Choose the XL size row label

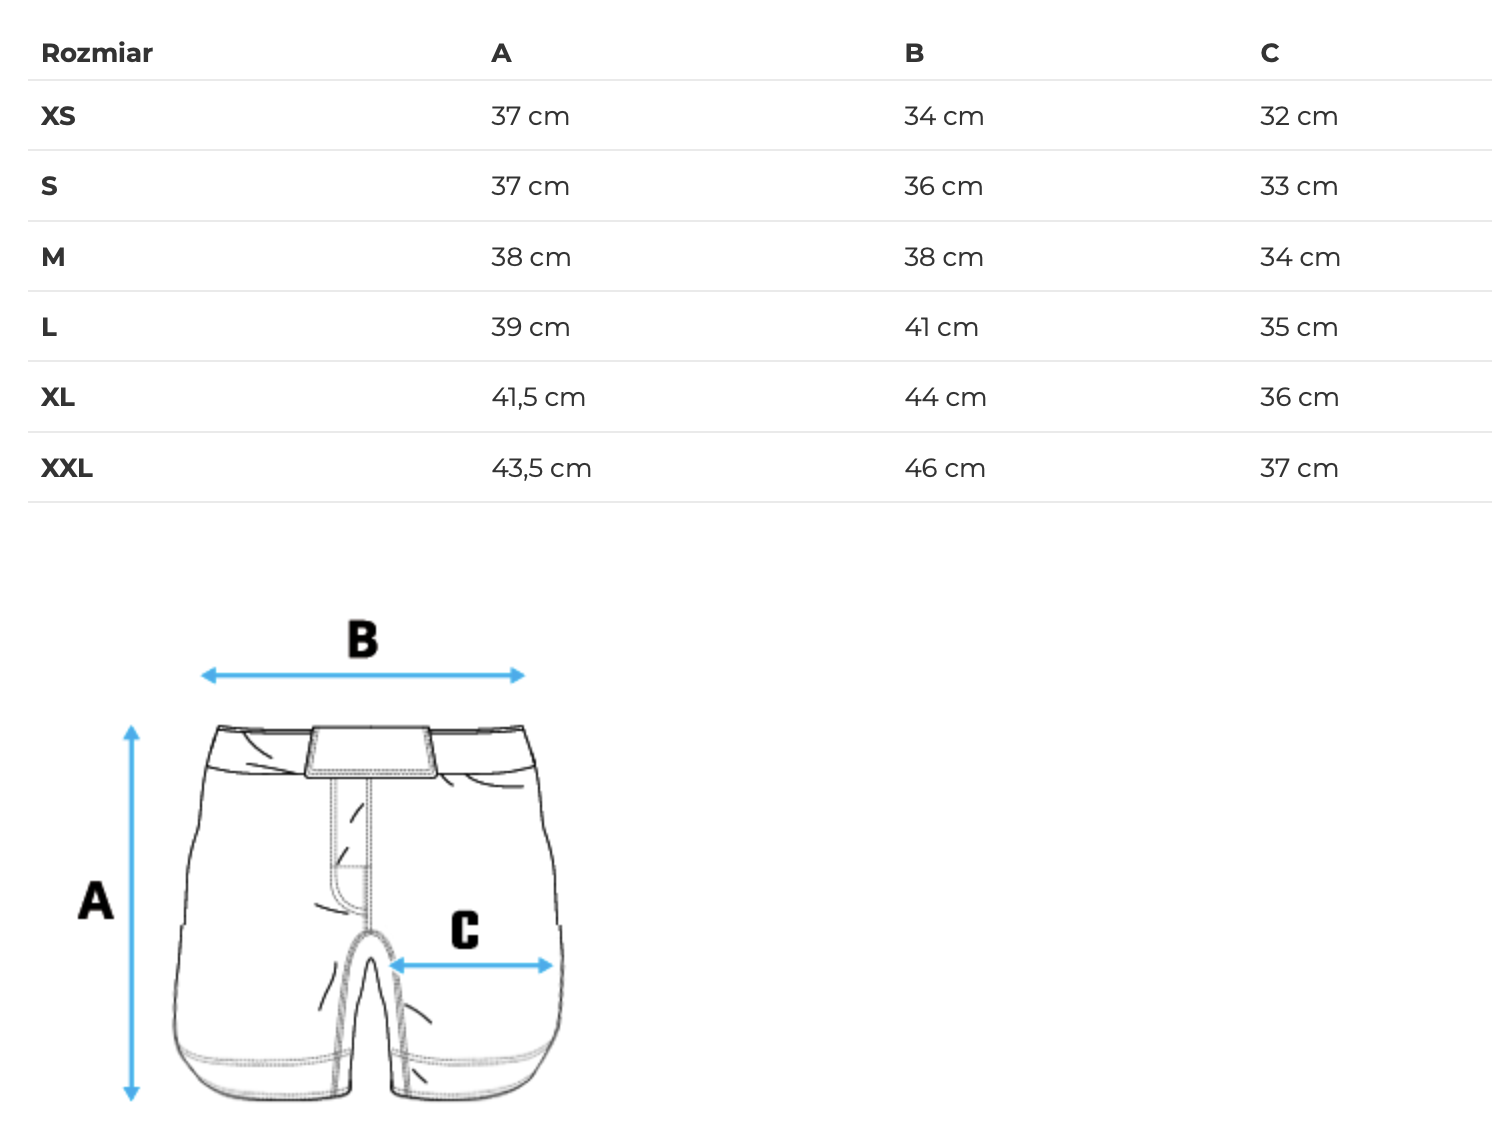click(58, 397)
